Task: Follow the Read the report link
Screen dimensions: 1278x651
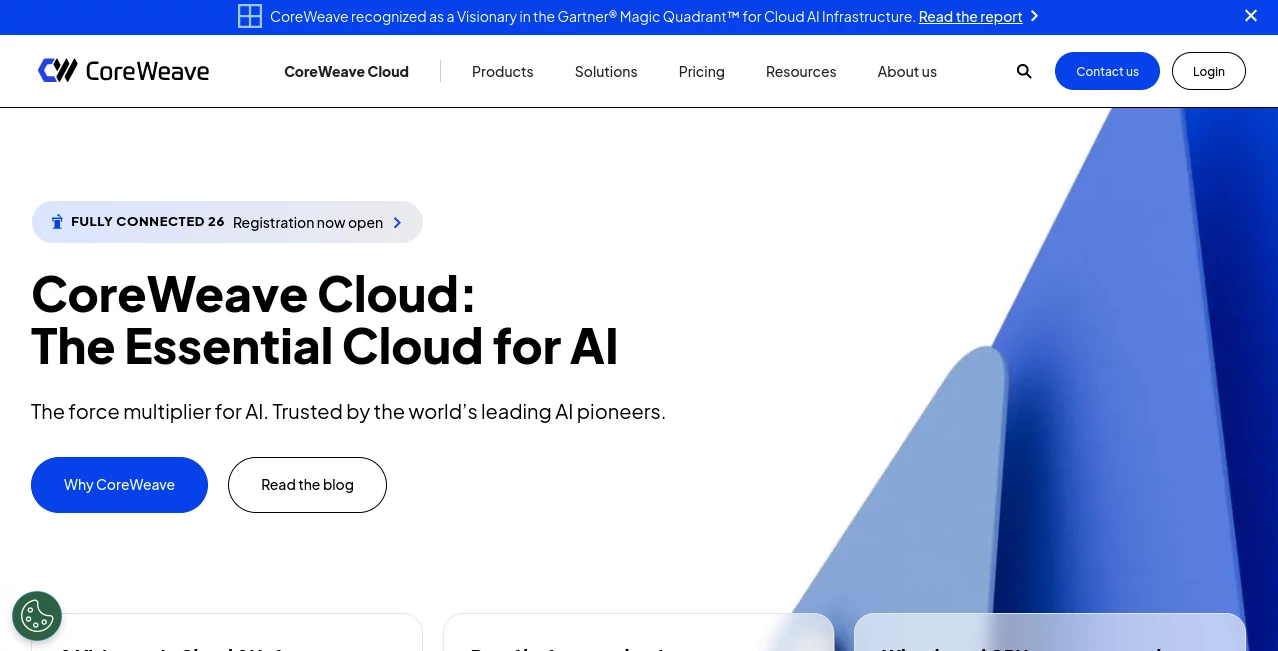Action: 970,16
